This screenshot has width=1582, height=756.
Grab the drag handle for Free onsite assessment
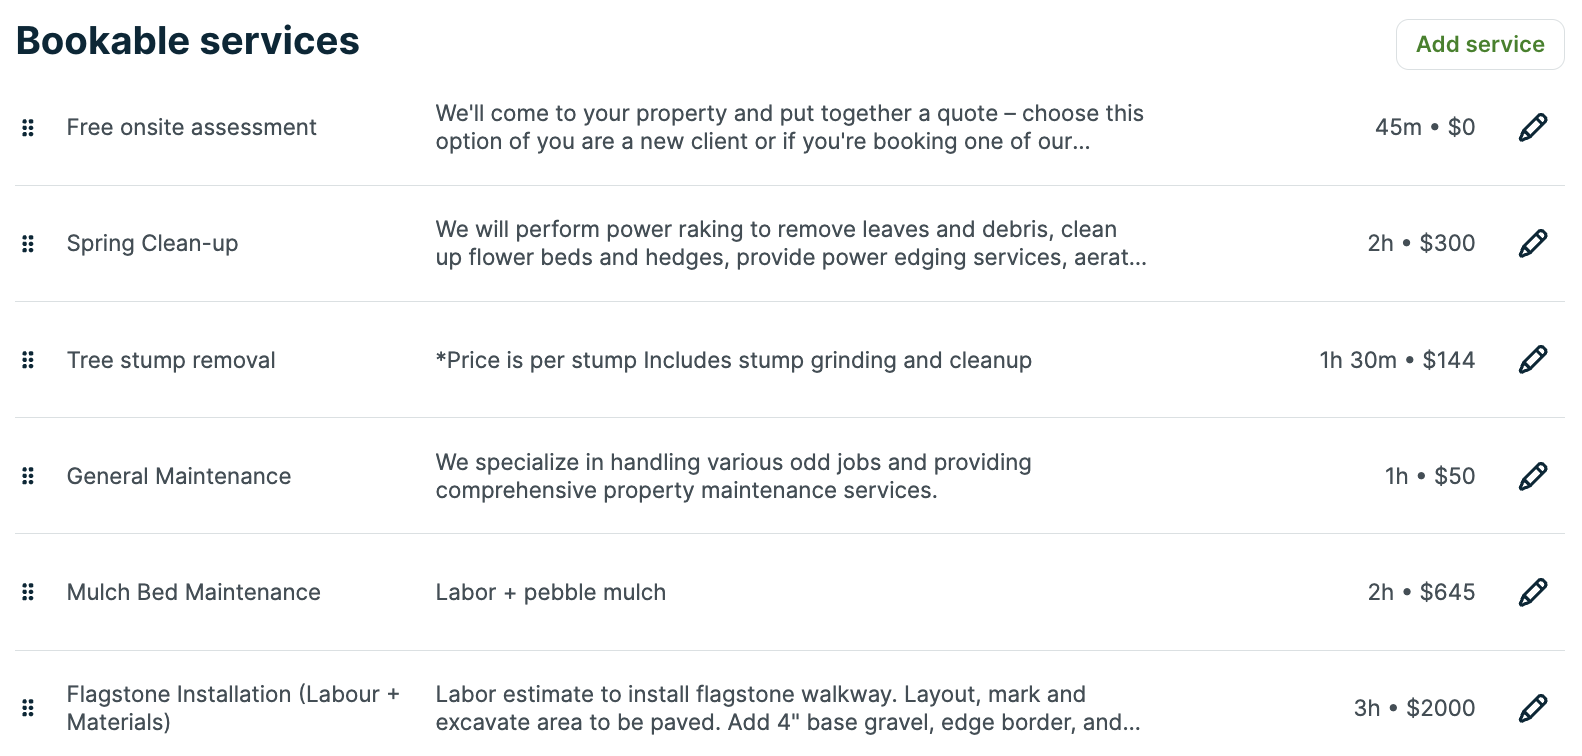click(x=28, y=128)
